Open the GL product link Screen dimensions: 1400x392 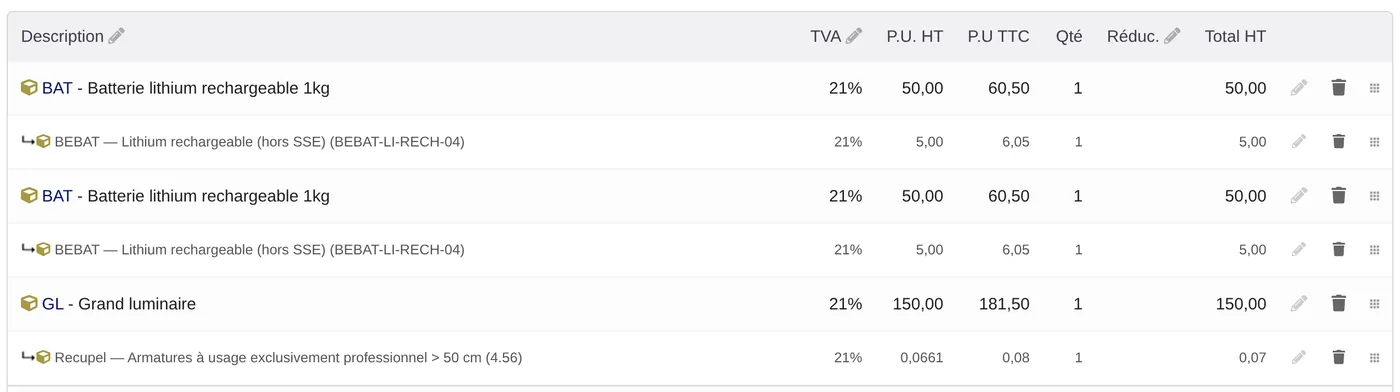[52, 304]
